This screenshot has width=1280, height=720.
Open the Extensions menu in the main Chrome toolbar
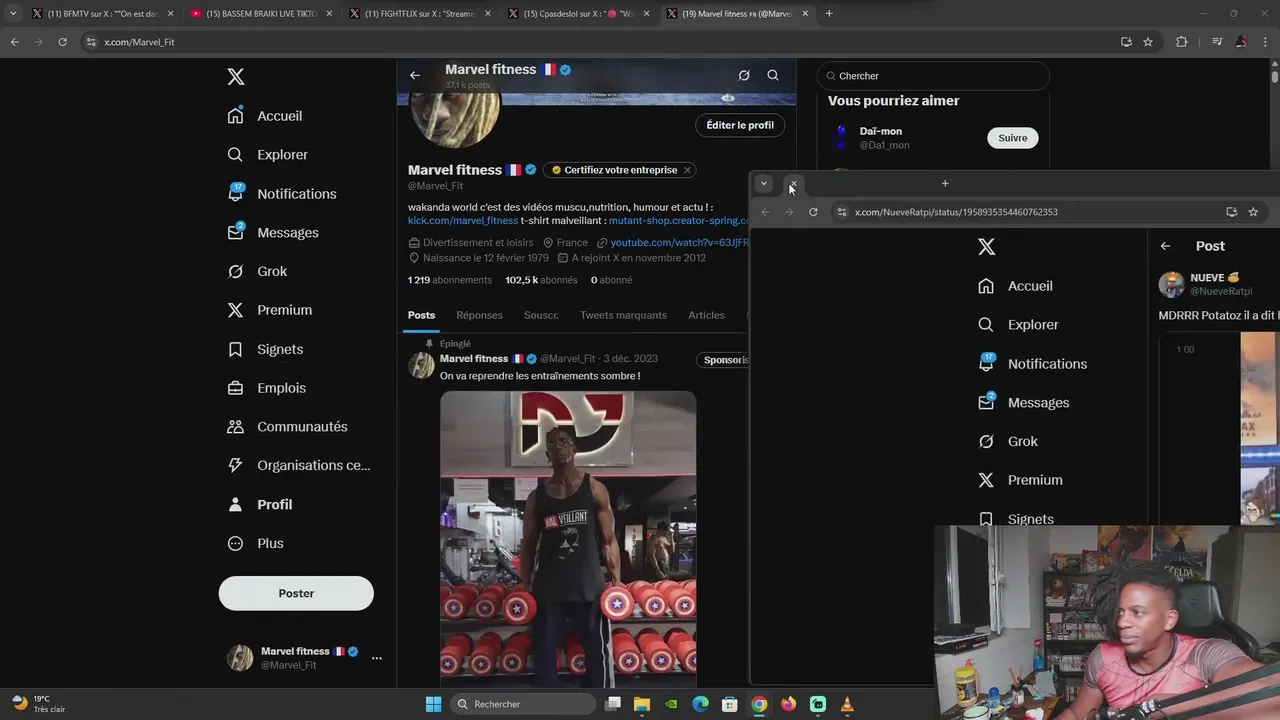pyautogui.click(x=1182, y=42)
